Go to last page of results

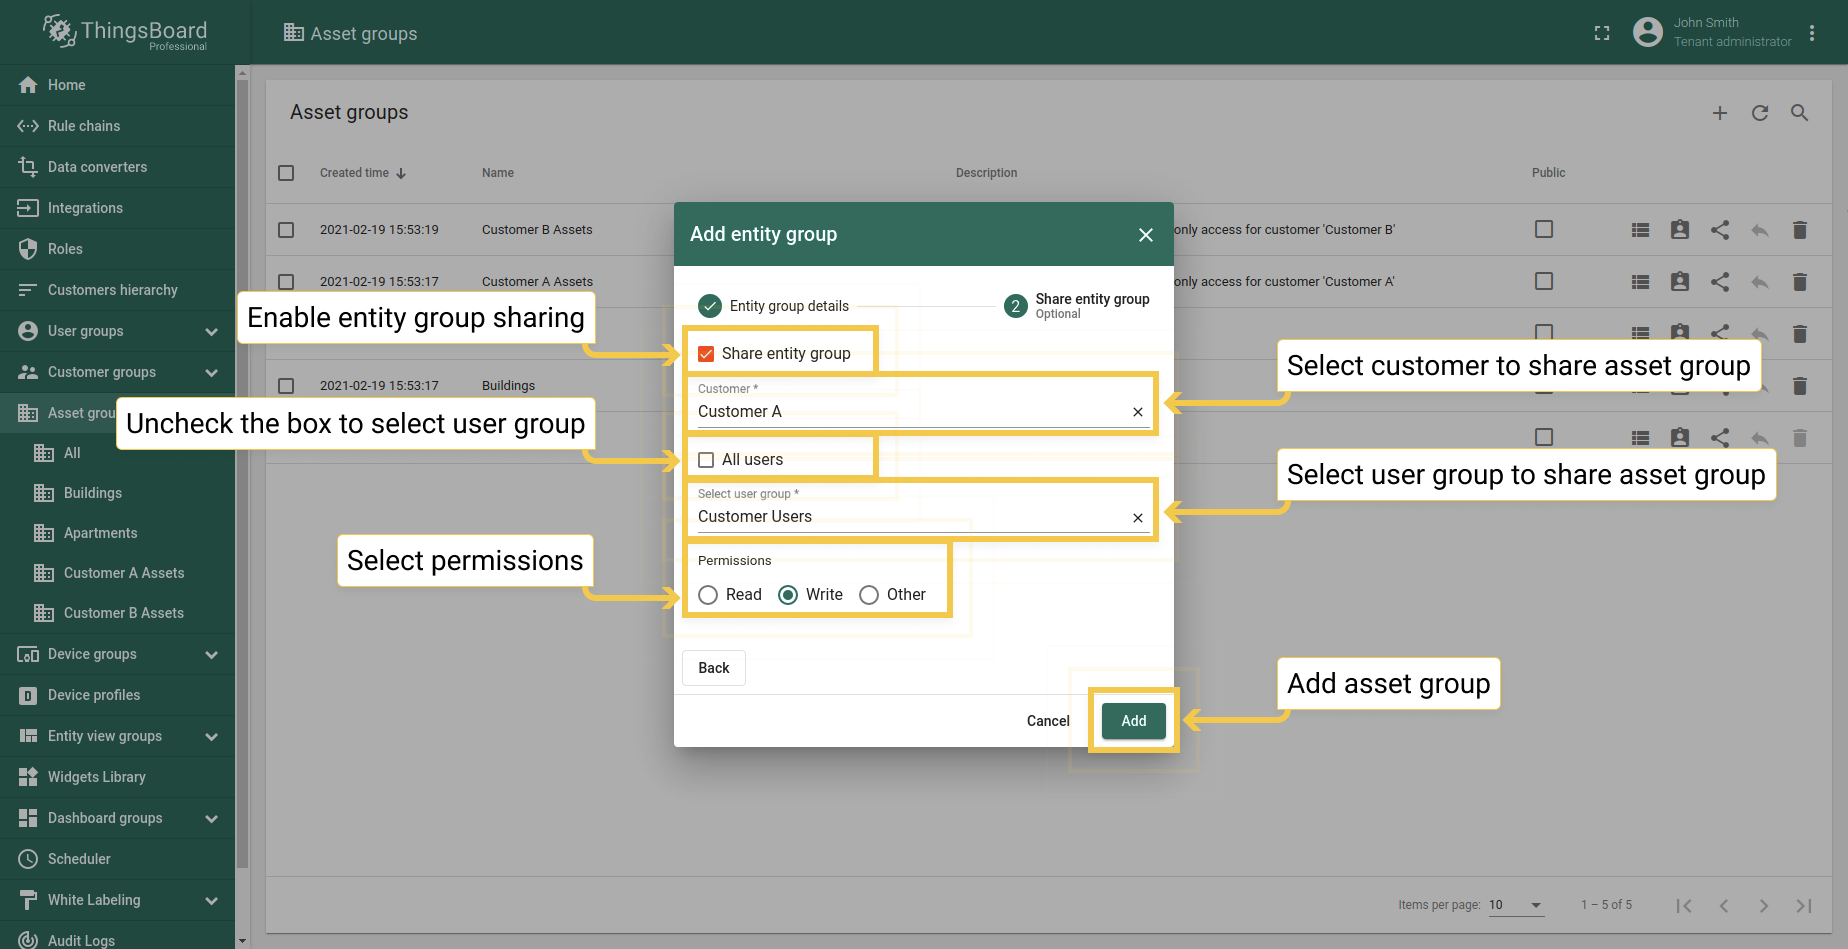(1804, 906)
